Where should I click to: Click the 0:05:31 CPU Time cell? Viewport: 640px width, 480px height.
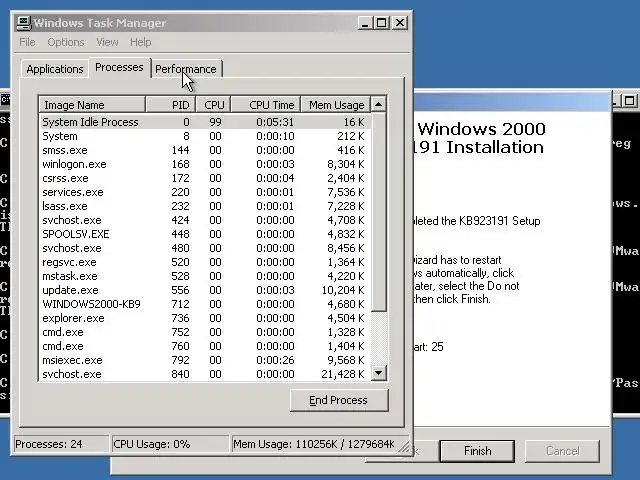pos(275,122)
